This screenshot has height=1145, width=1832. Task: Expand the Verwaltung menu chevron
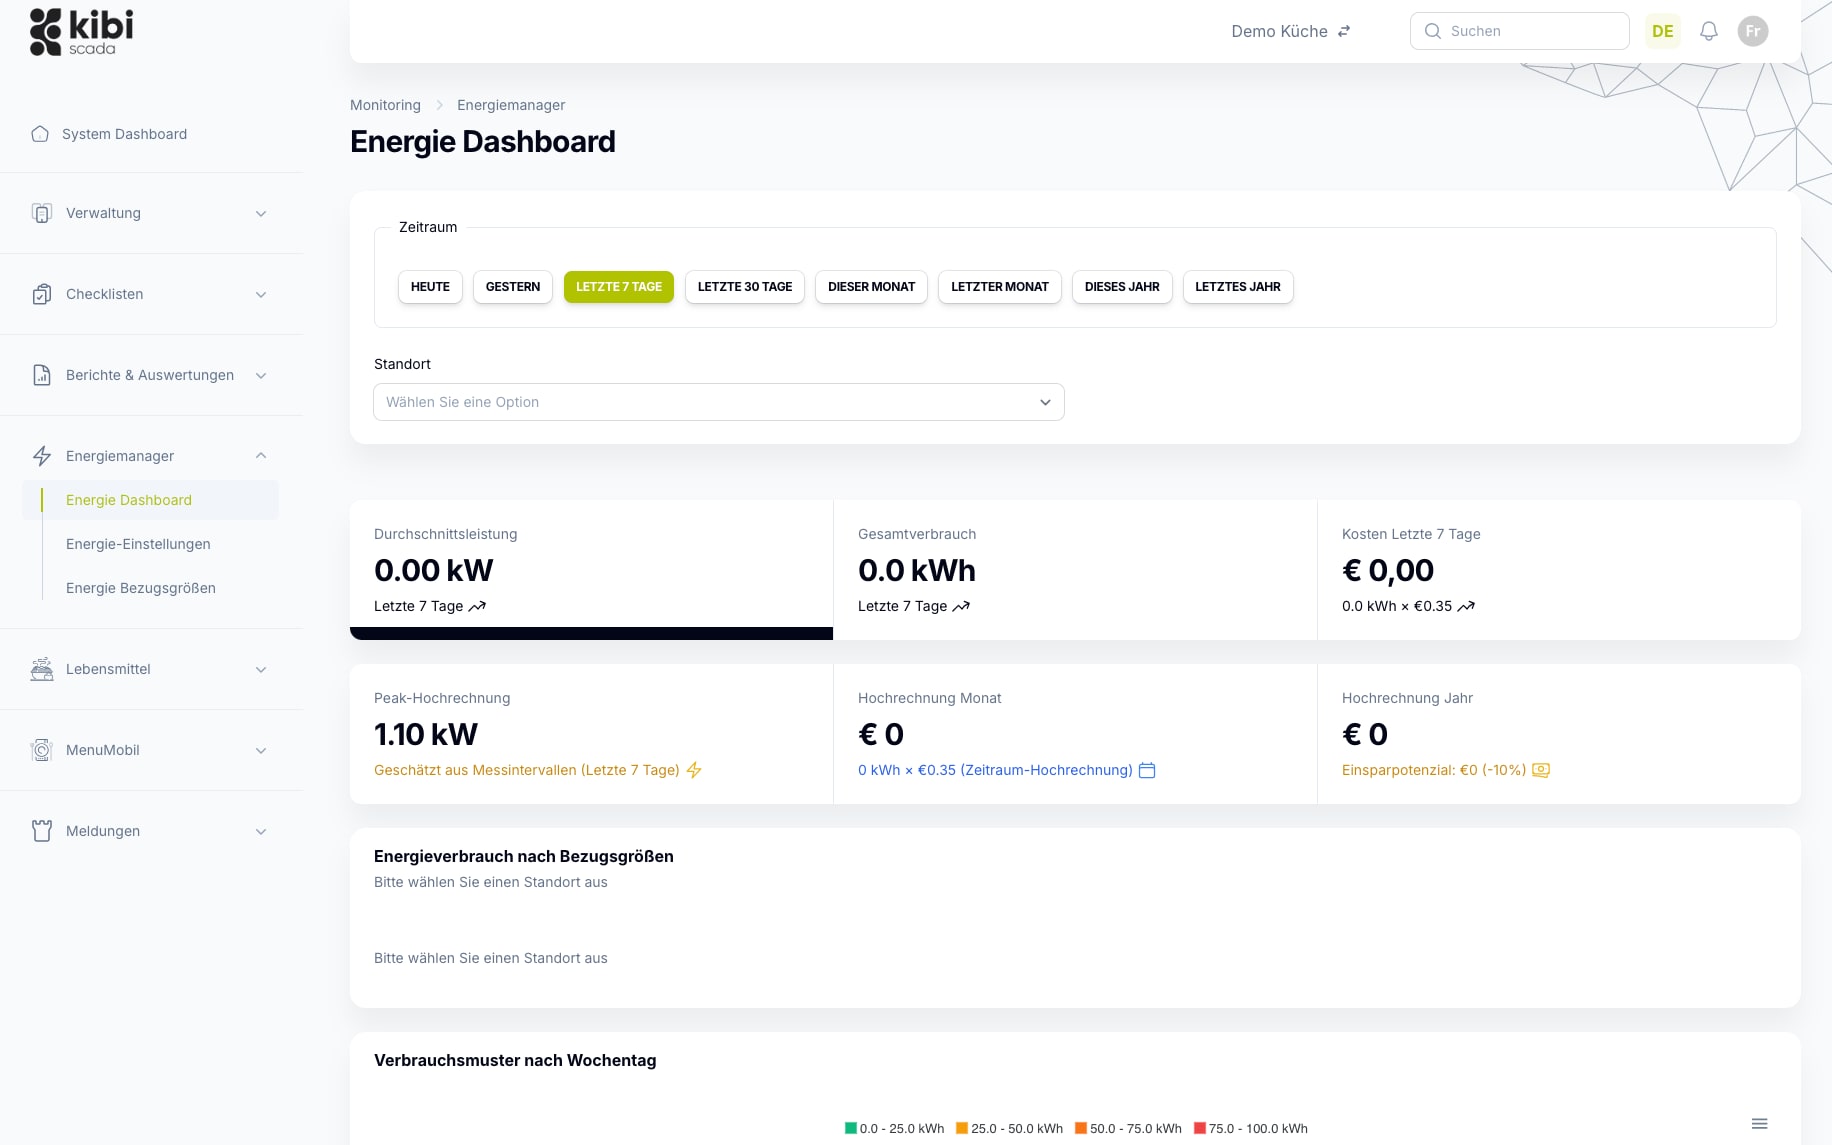(x=261, y=213)
